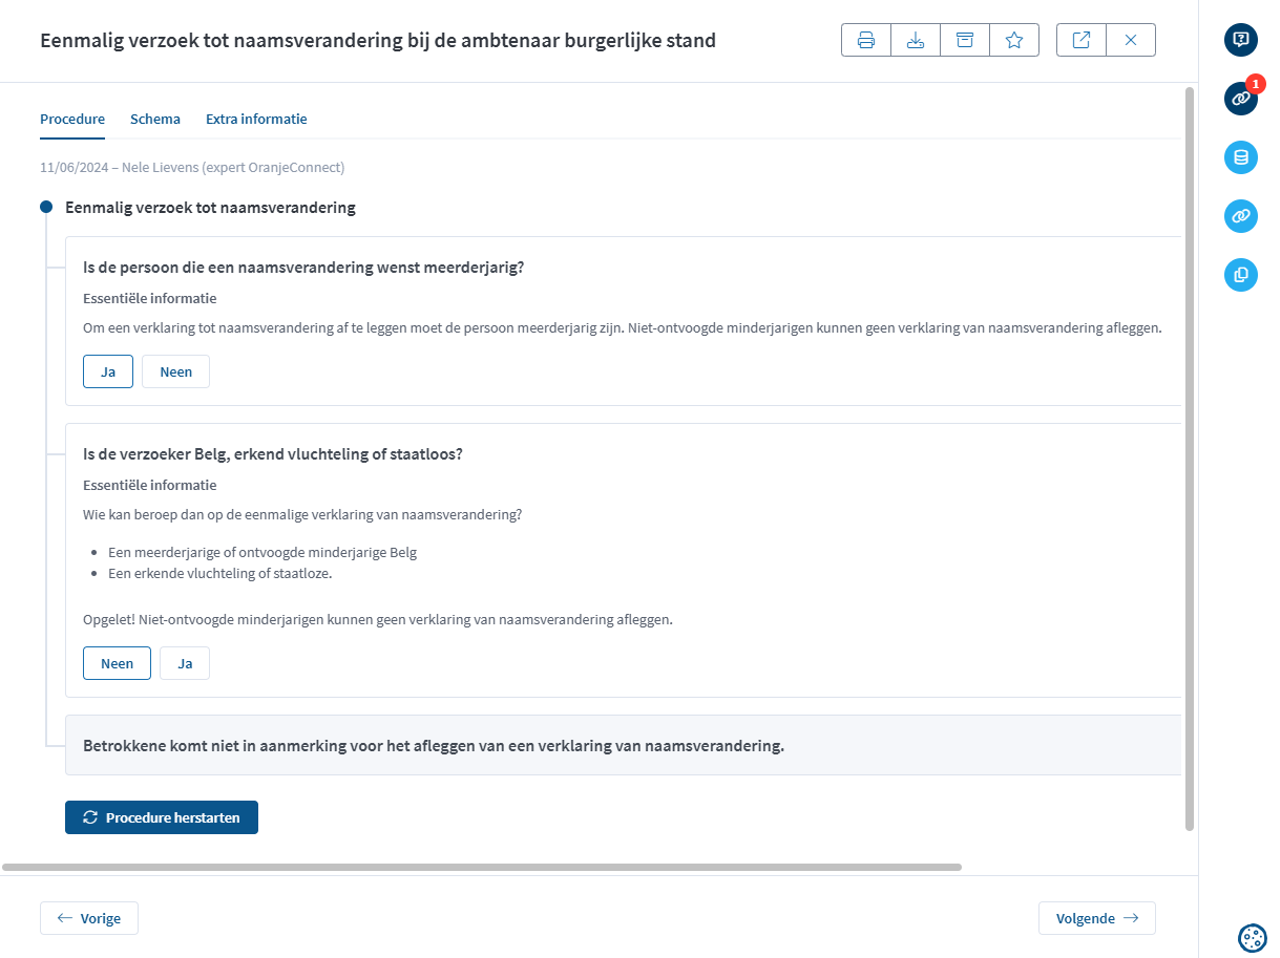Viewport: 1280px width, 958px height.
Task: Open the procedure in a new window
Action: click(1081, 40)
